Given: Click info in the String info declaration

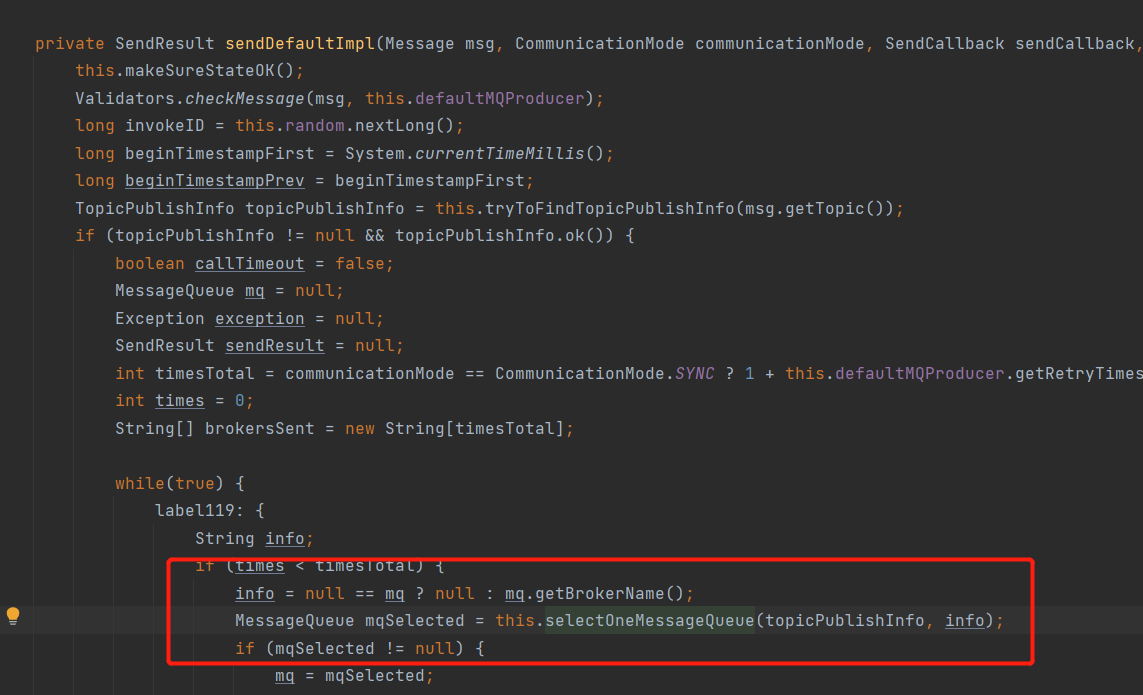Looking at the screenshot, I should 284,538.
